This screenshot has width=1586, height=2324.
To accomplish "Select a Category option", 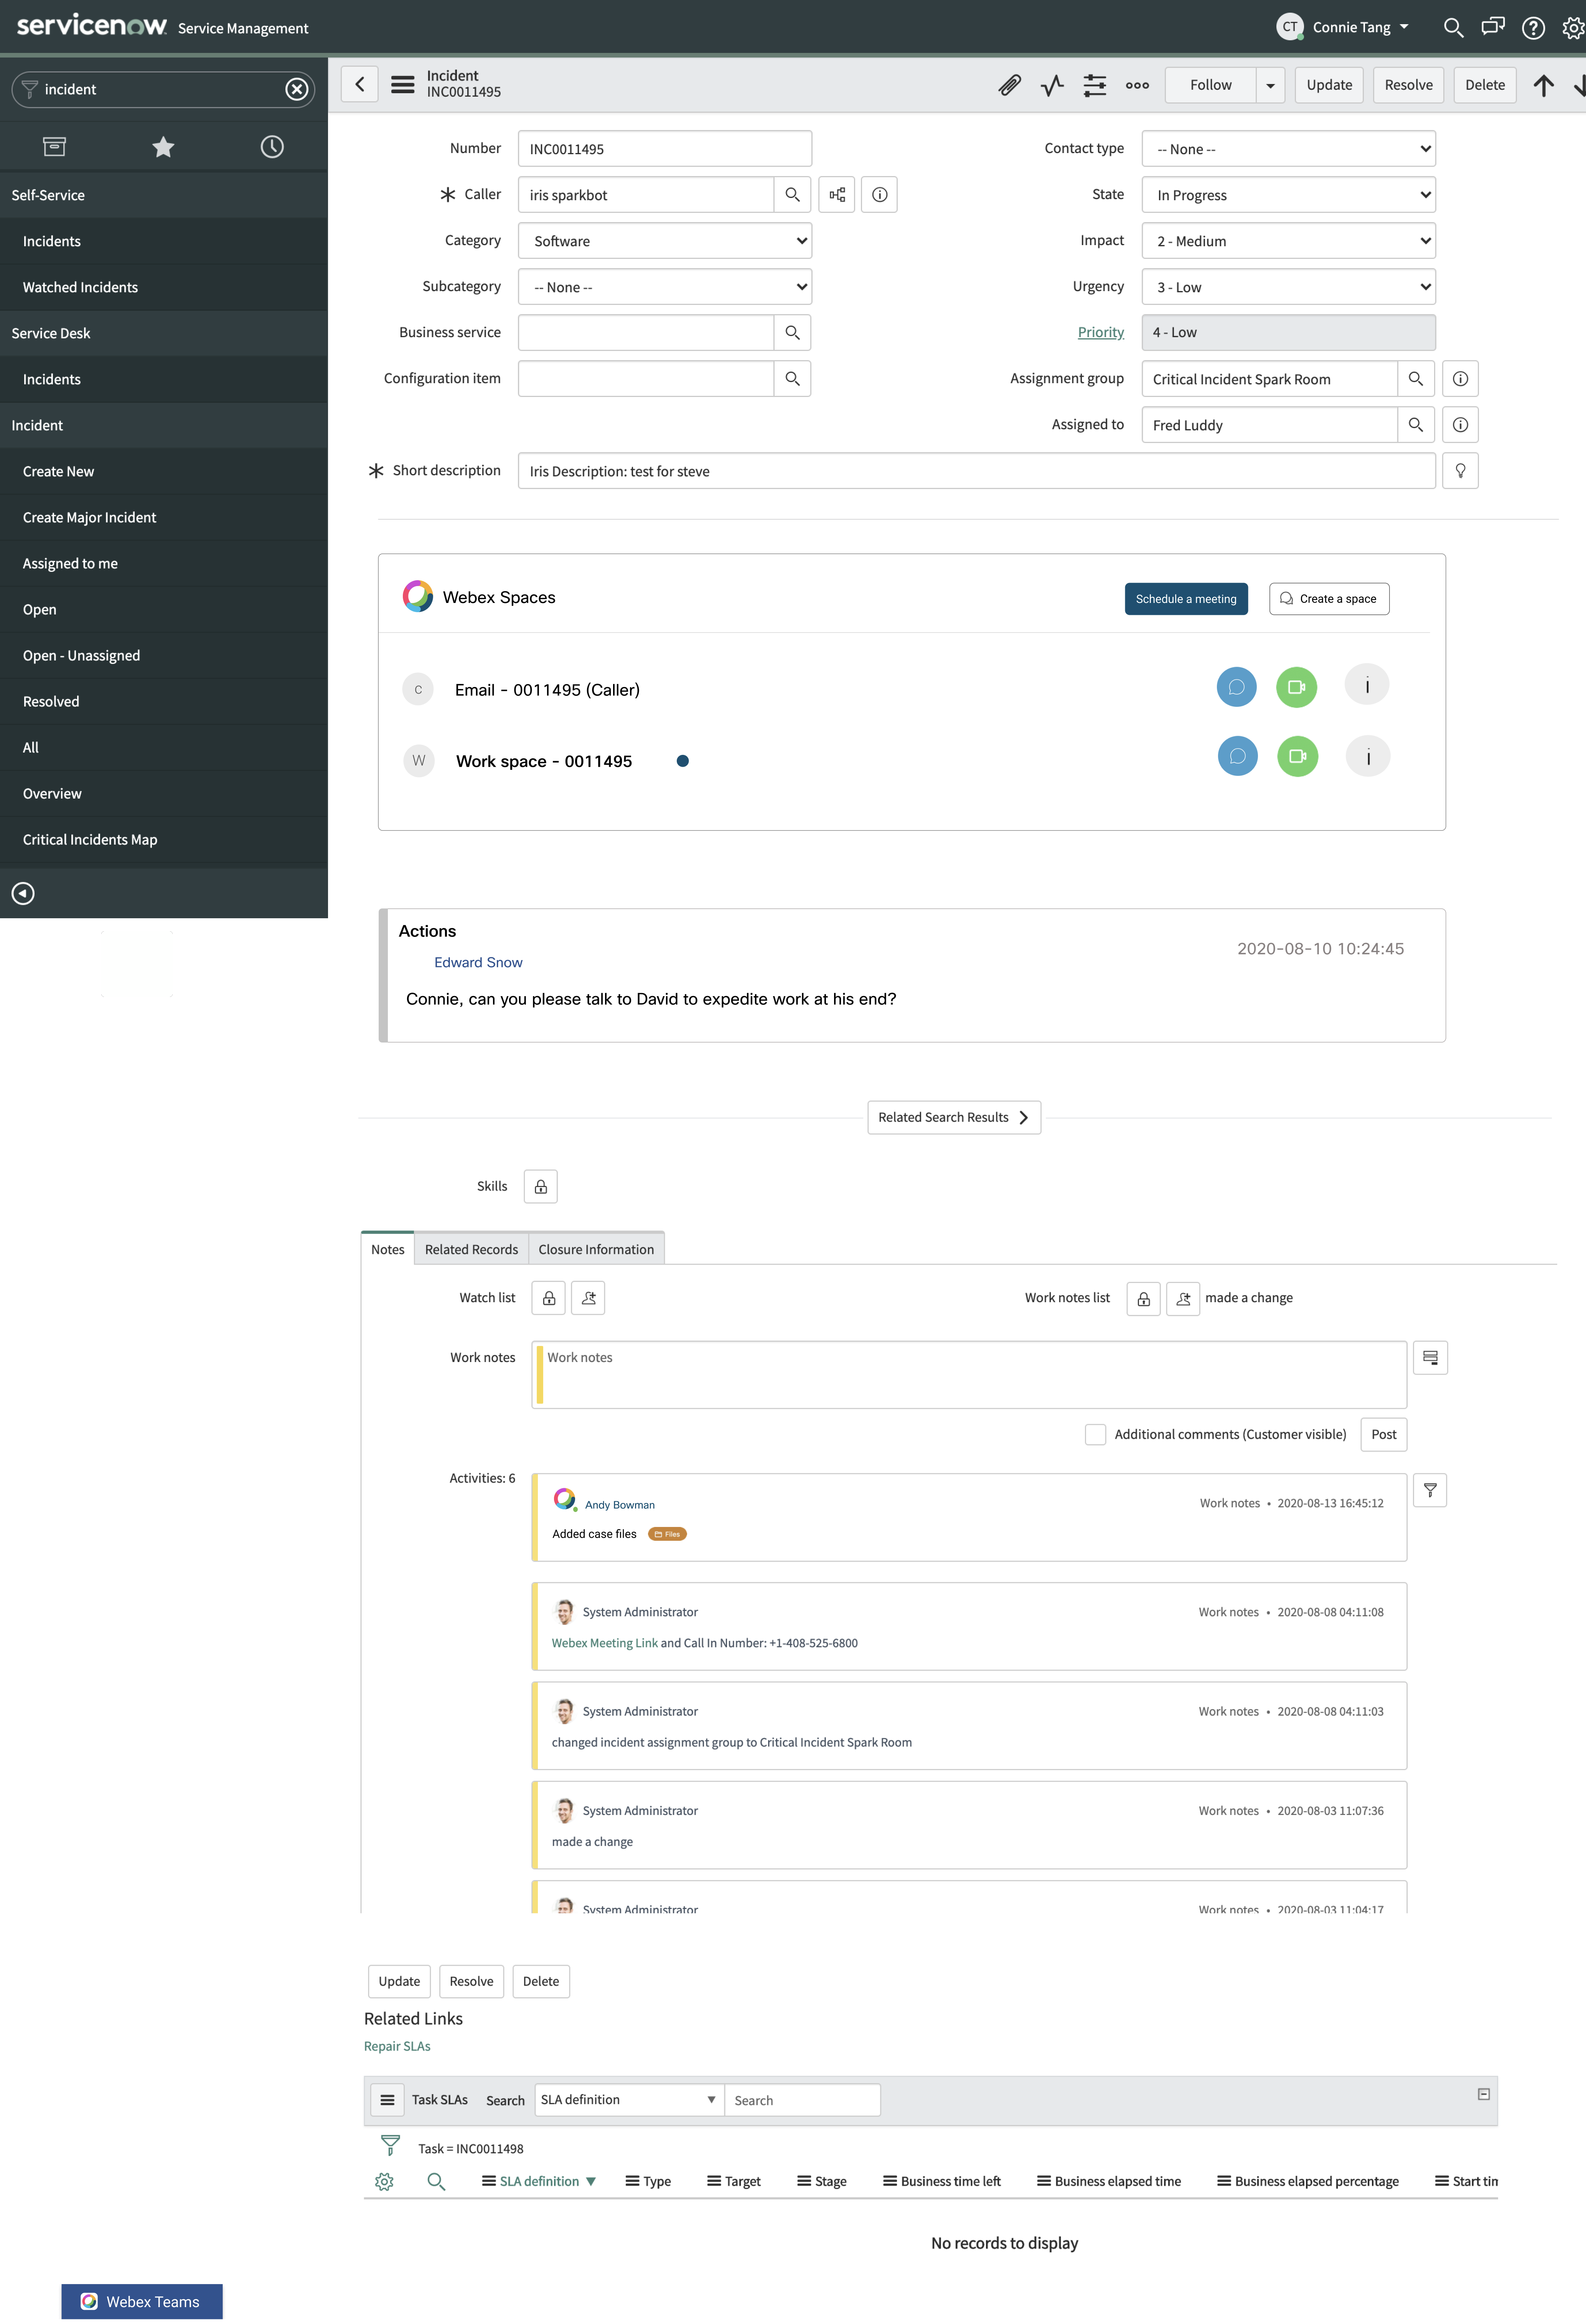I will [665, 241].
